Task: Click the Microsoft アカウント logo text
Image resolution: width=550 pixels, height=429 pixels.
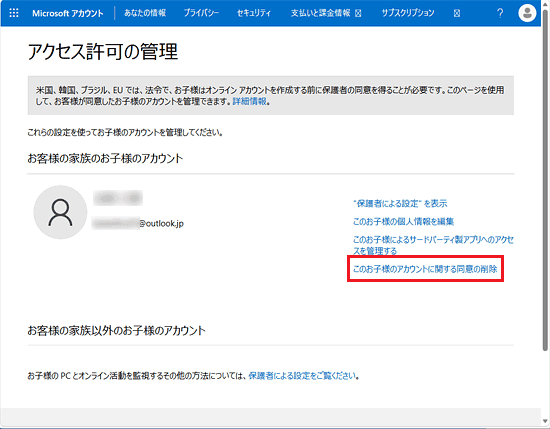Action: click(x=68, y=13)
